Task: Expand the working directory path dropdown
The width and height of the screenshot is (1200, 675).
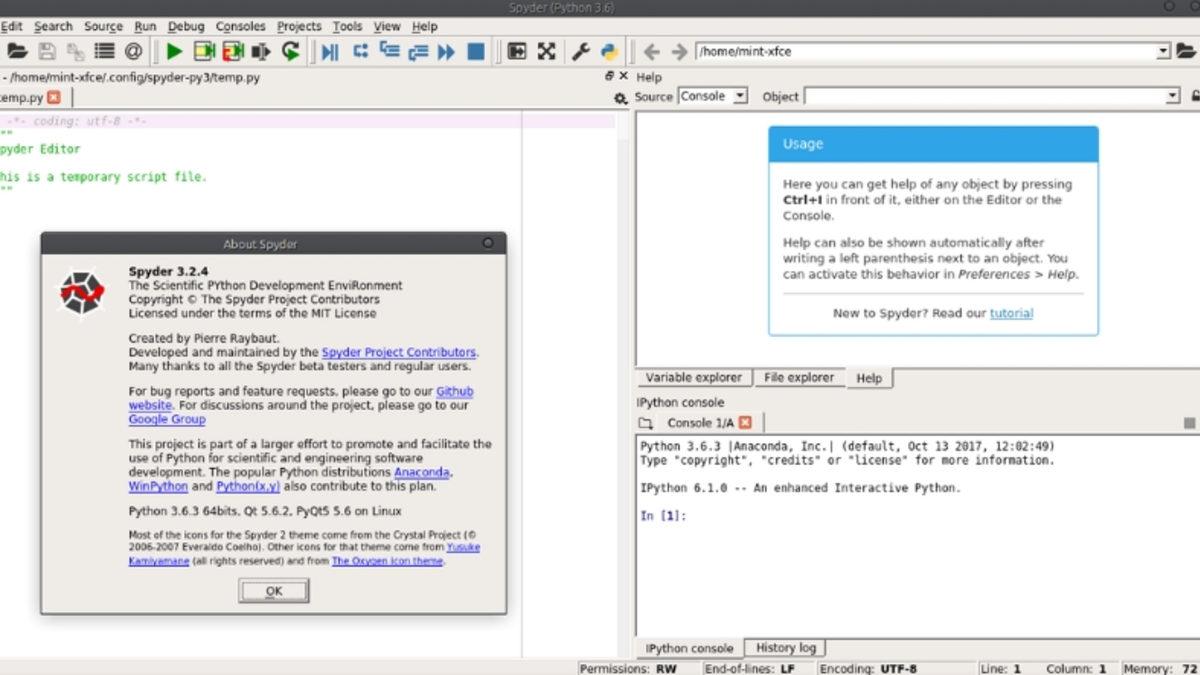Action: tap(1163, 51)
